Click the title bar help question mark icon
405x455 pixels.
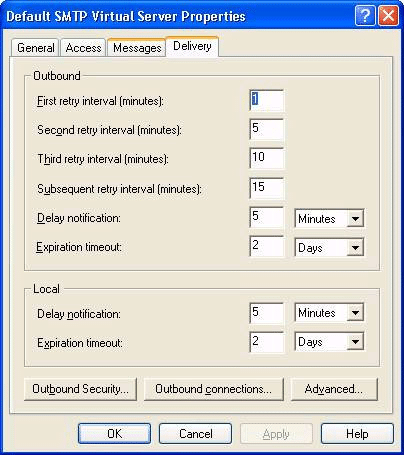[x=365, y=15]
